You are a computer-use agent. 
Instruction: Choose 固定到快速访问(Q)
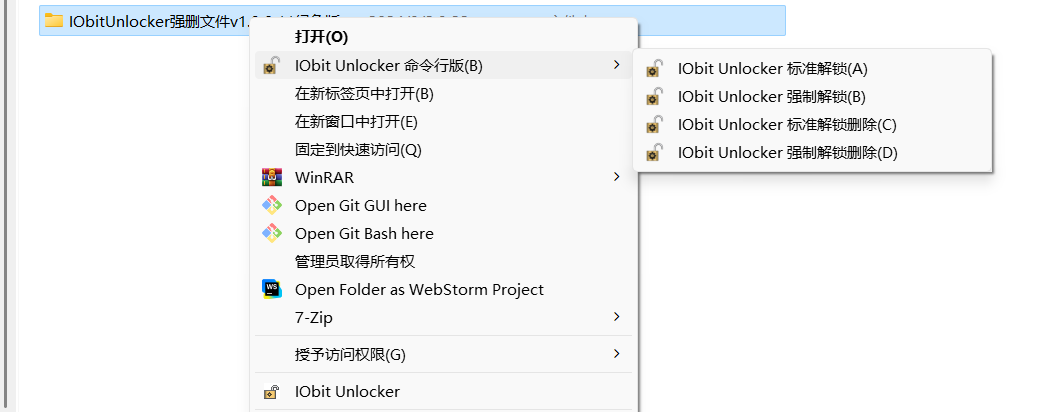pos(359,150)
